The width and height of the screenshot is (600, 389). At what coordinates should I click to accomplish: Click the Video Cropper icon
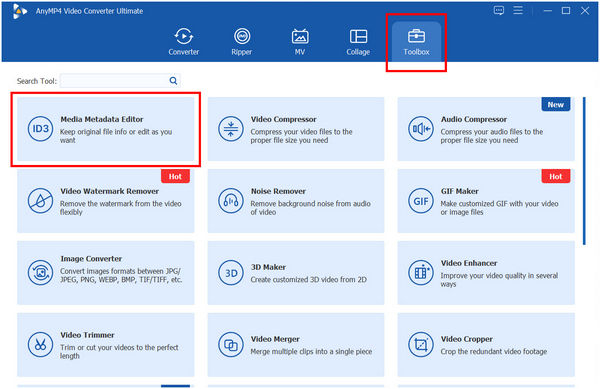point(421,345)
